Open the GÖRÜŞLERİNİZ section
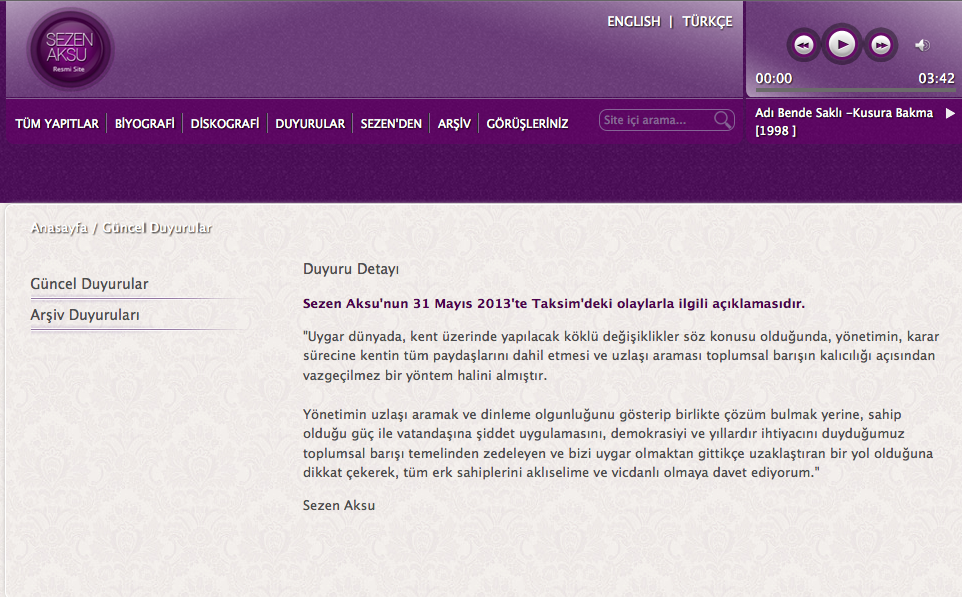 (x=527, y=122)
